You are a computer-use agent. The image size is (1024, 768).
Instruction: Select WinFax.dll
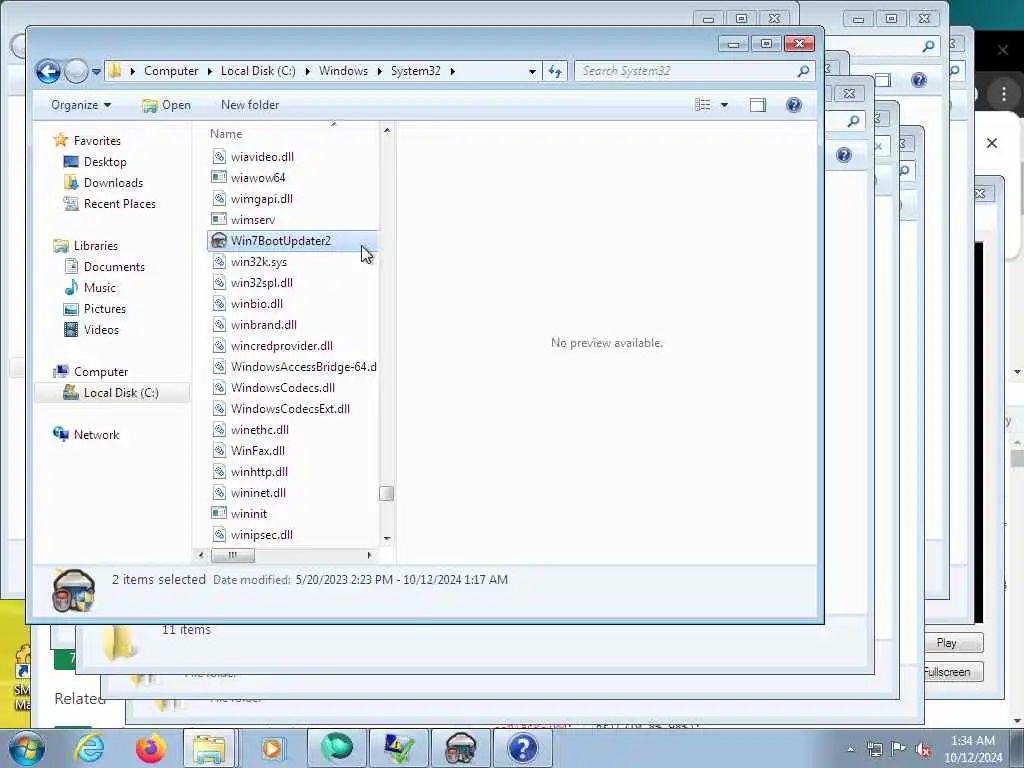[x=257, y=451]
